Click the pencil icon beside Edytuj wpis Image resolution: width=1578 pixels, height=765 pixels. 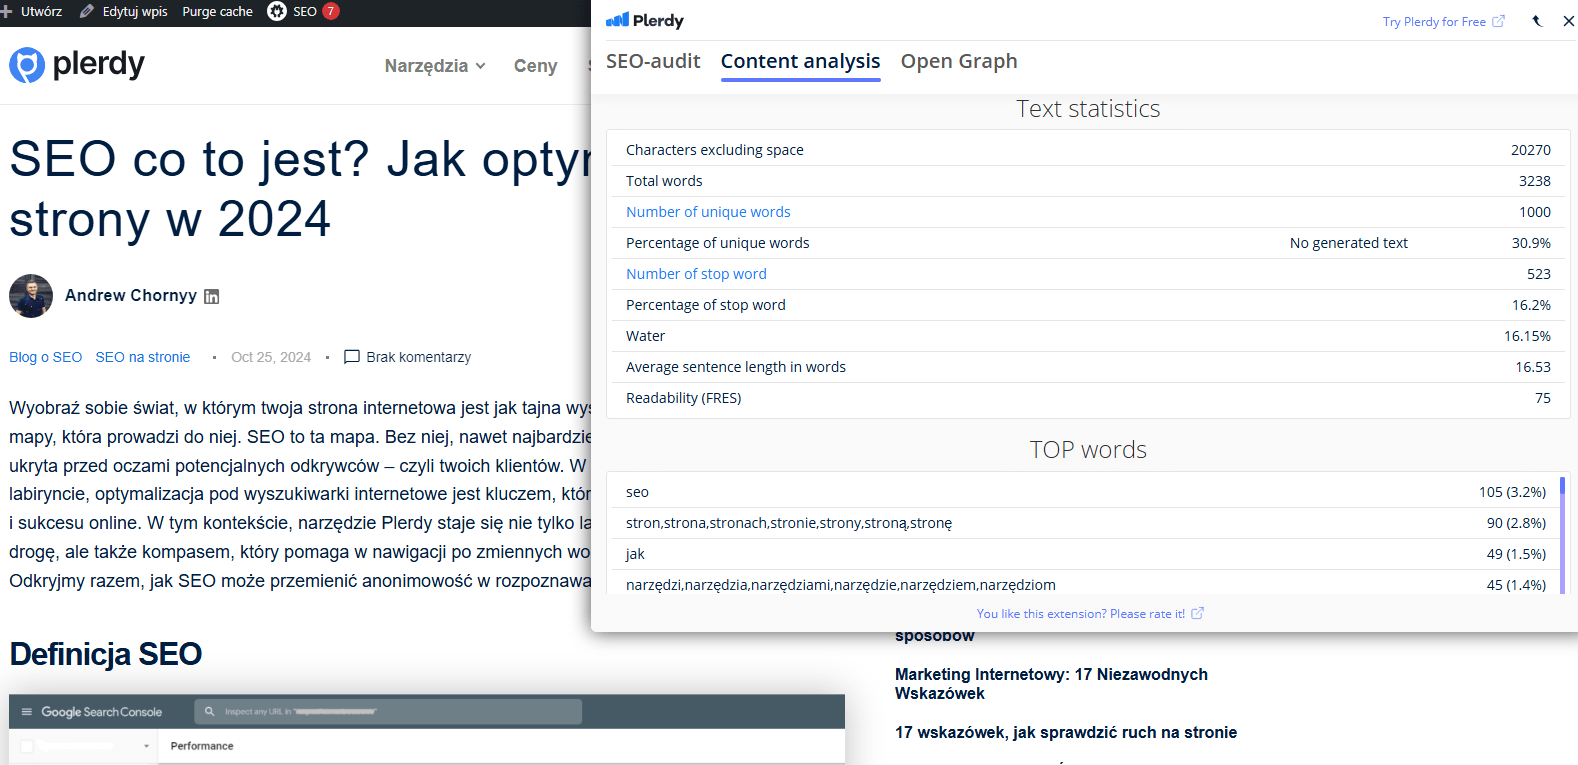click(x=87, y=11)
